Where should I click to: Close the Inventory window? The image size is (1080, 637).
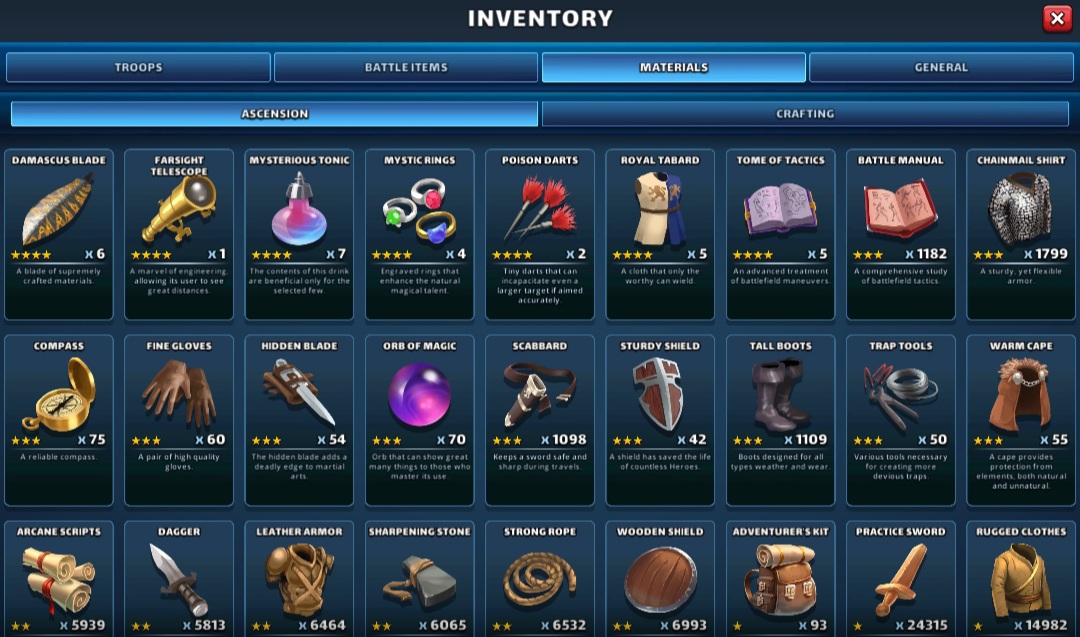[1057, 19]
